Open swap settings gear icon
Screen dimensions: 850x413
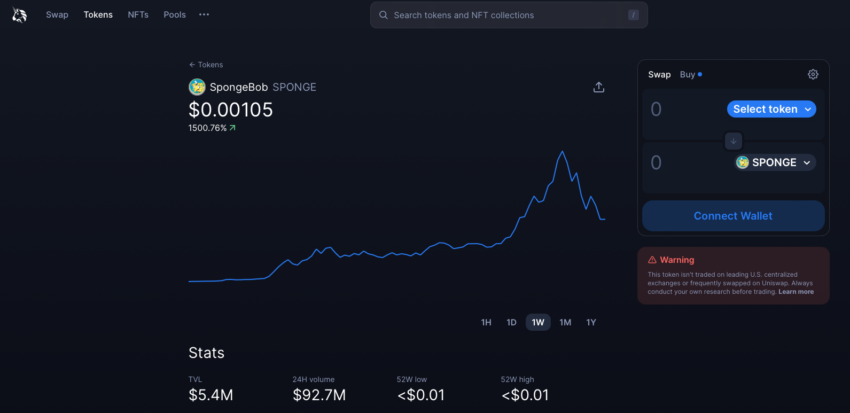[813, 75]
